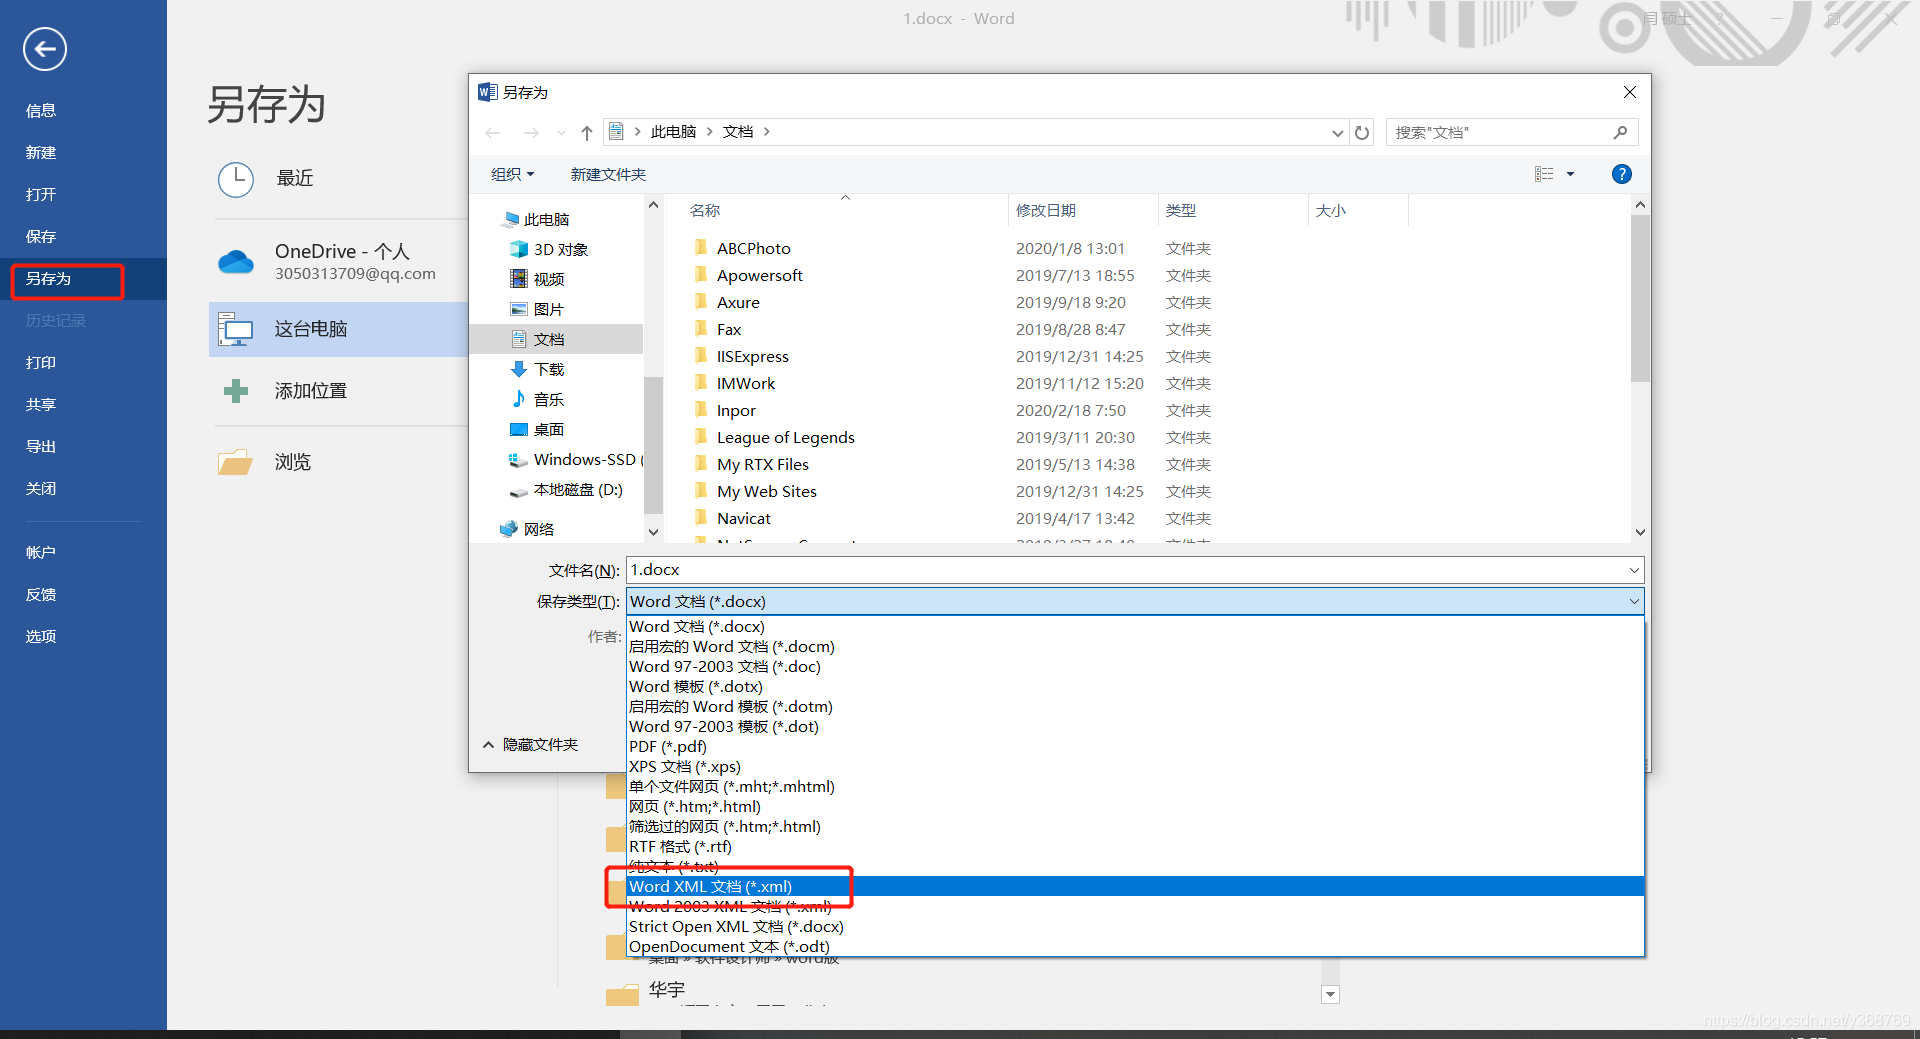Viewport: 1920px width, 1039px height.
Task: Select 此电脑 in the navigation tree
Action: point(536,219)
